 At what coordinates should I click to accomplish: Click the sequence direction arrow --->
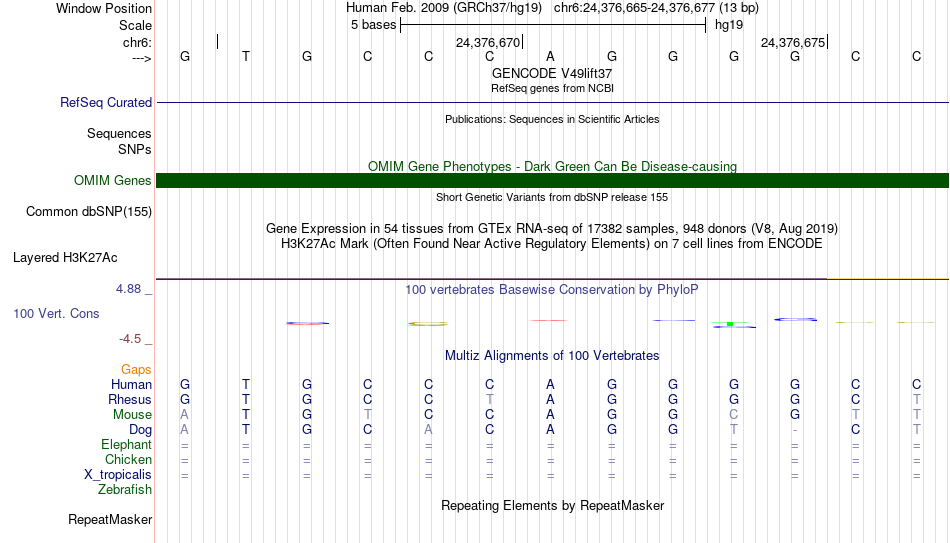click(x=142, y=59)
